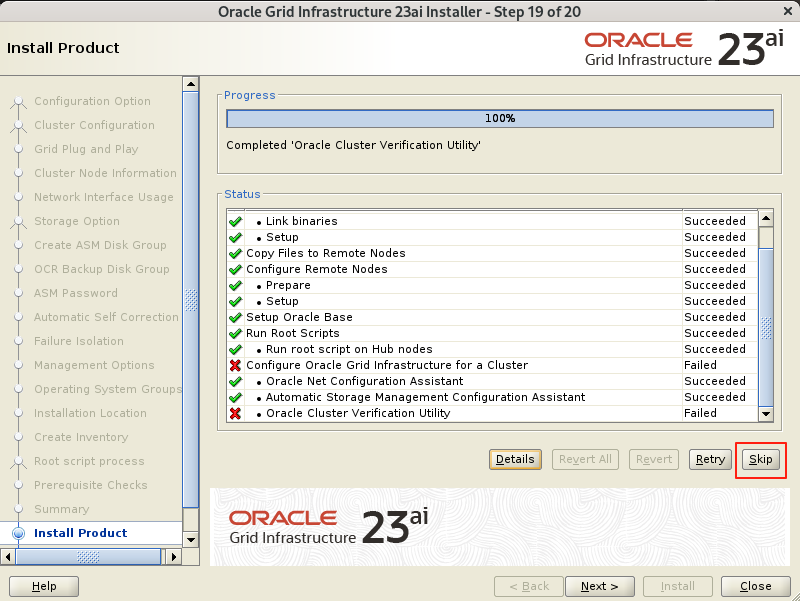Click the 100% progress bar
The height and width of the screenshot is (601, 800).
point(500,118)
